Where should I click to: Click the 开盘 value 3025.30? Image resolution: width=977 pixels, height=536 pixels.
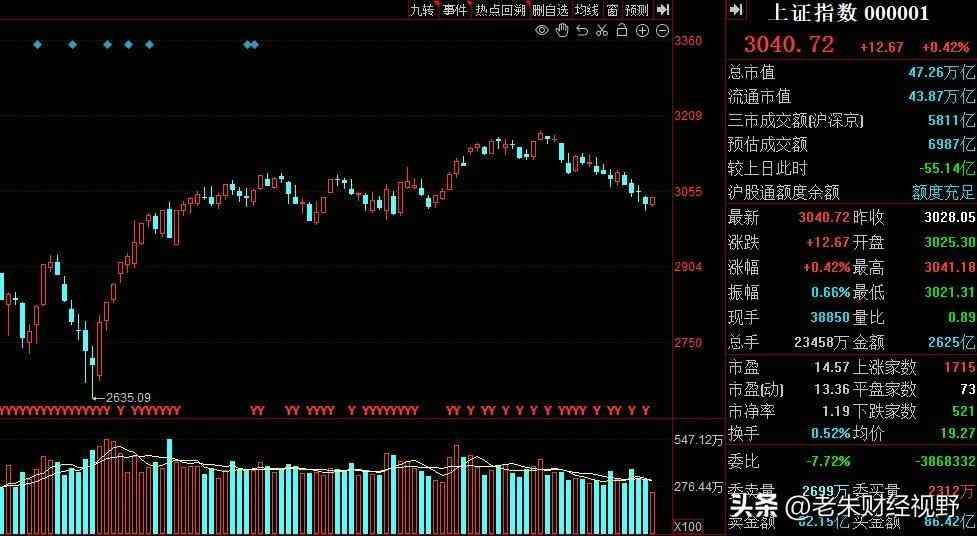point(950,242)
